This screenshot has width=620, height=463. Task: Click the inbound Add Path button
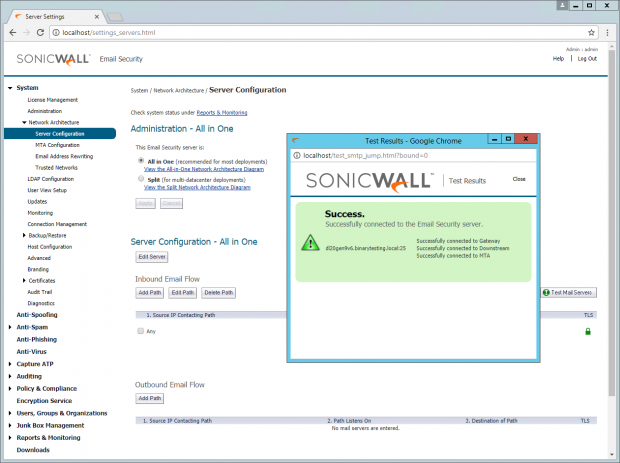(x=149, y=293)
